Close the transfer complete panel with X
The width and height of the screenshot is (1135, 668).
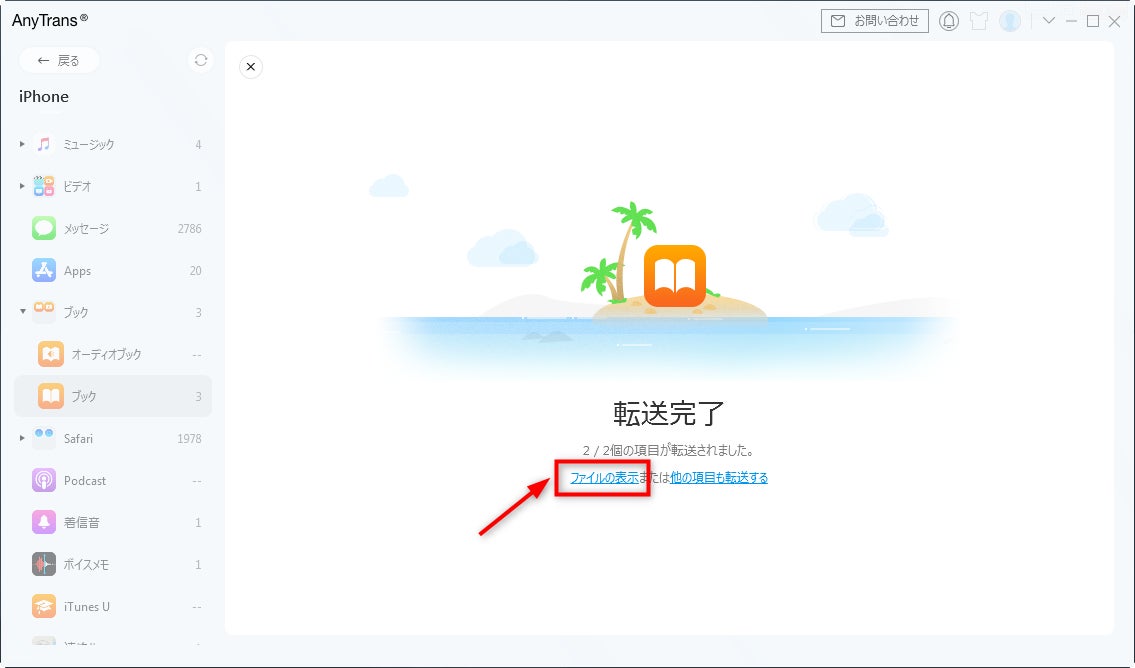[250, 67]
